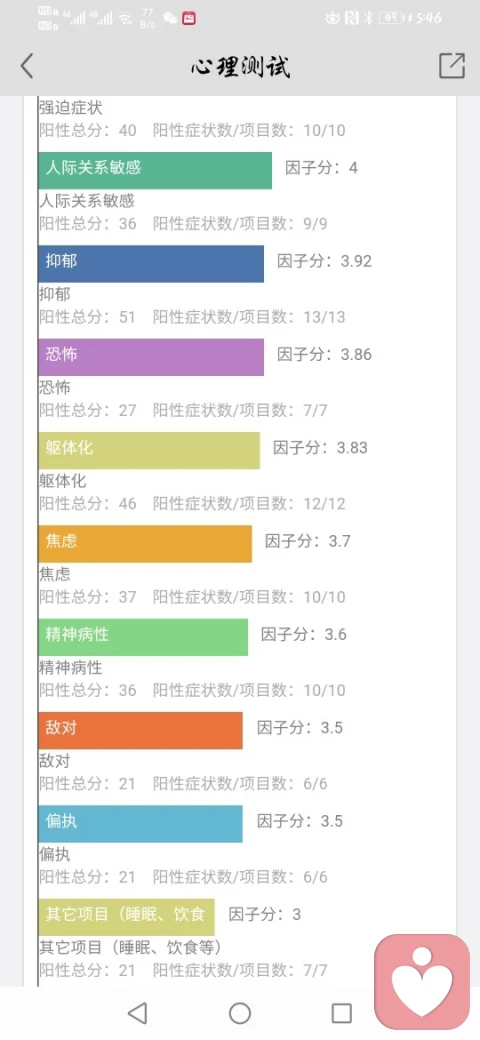Screen dimensions: 480x1040
Task: Tap the Wi-Fi icon in status bar
Action: point(125,19)
